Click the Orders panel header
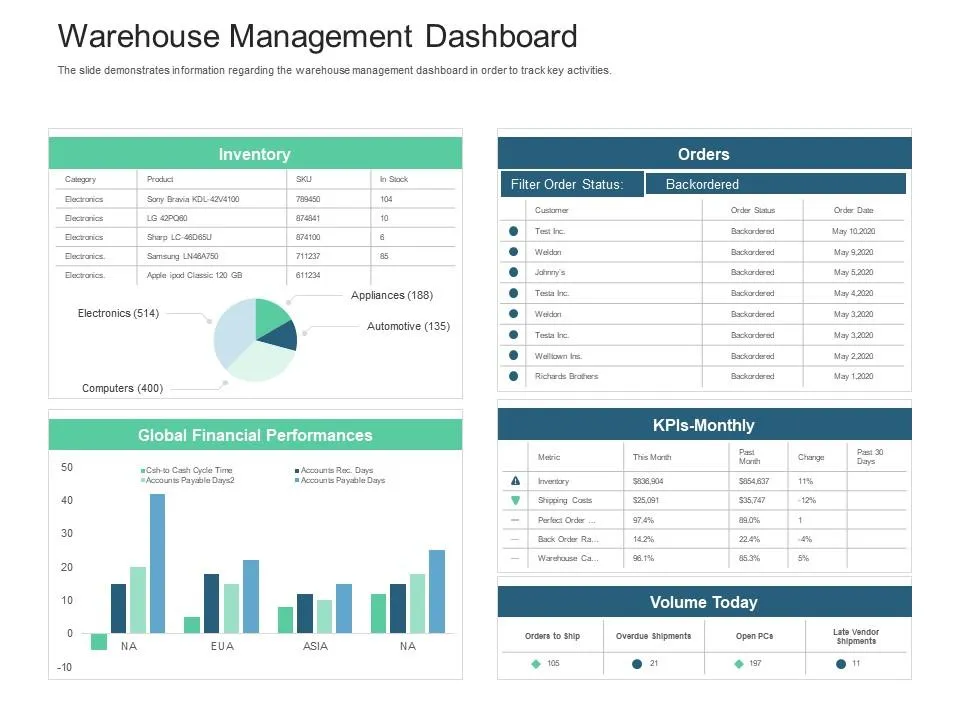The width and height of the screenshot is (960, 720). 704,153
